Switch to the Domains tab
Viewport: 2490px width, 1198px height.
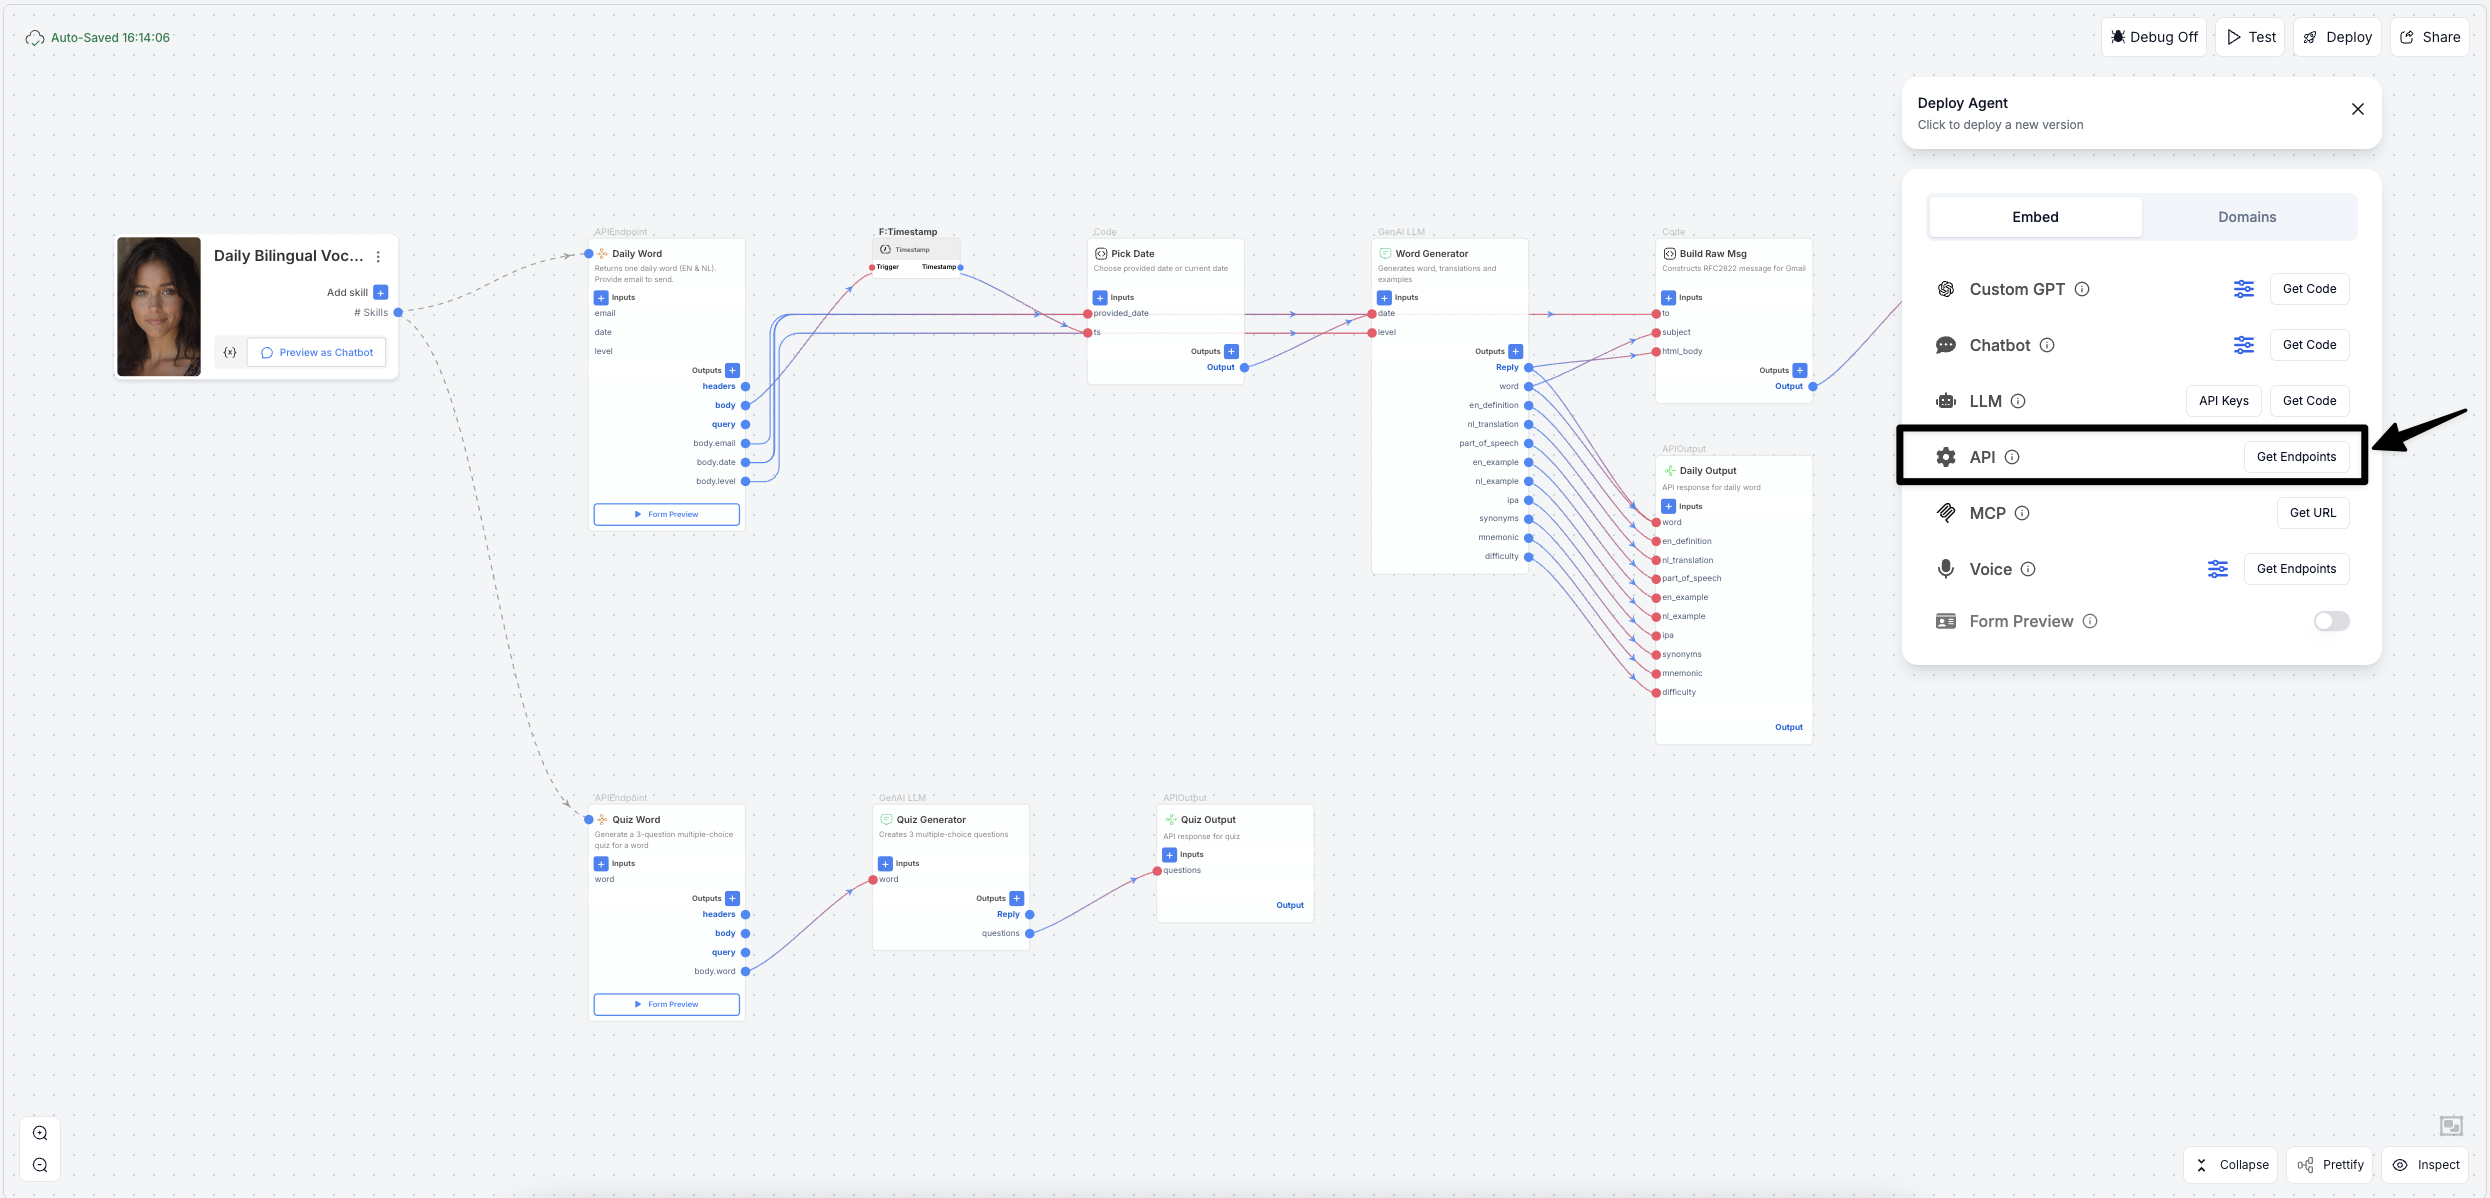(x=2247, y=216)
